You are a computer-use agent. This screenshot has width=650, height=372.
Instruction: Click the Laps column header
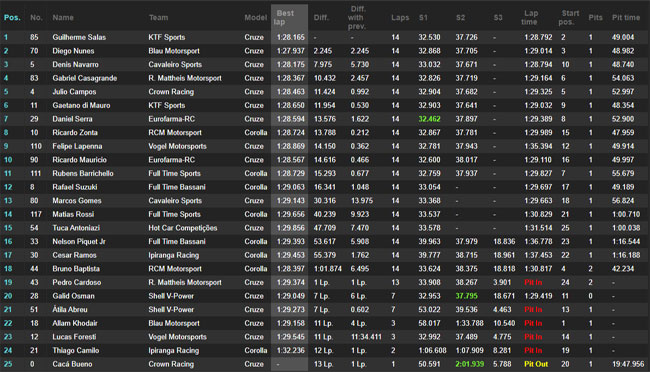click(x=400, y=17)
